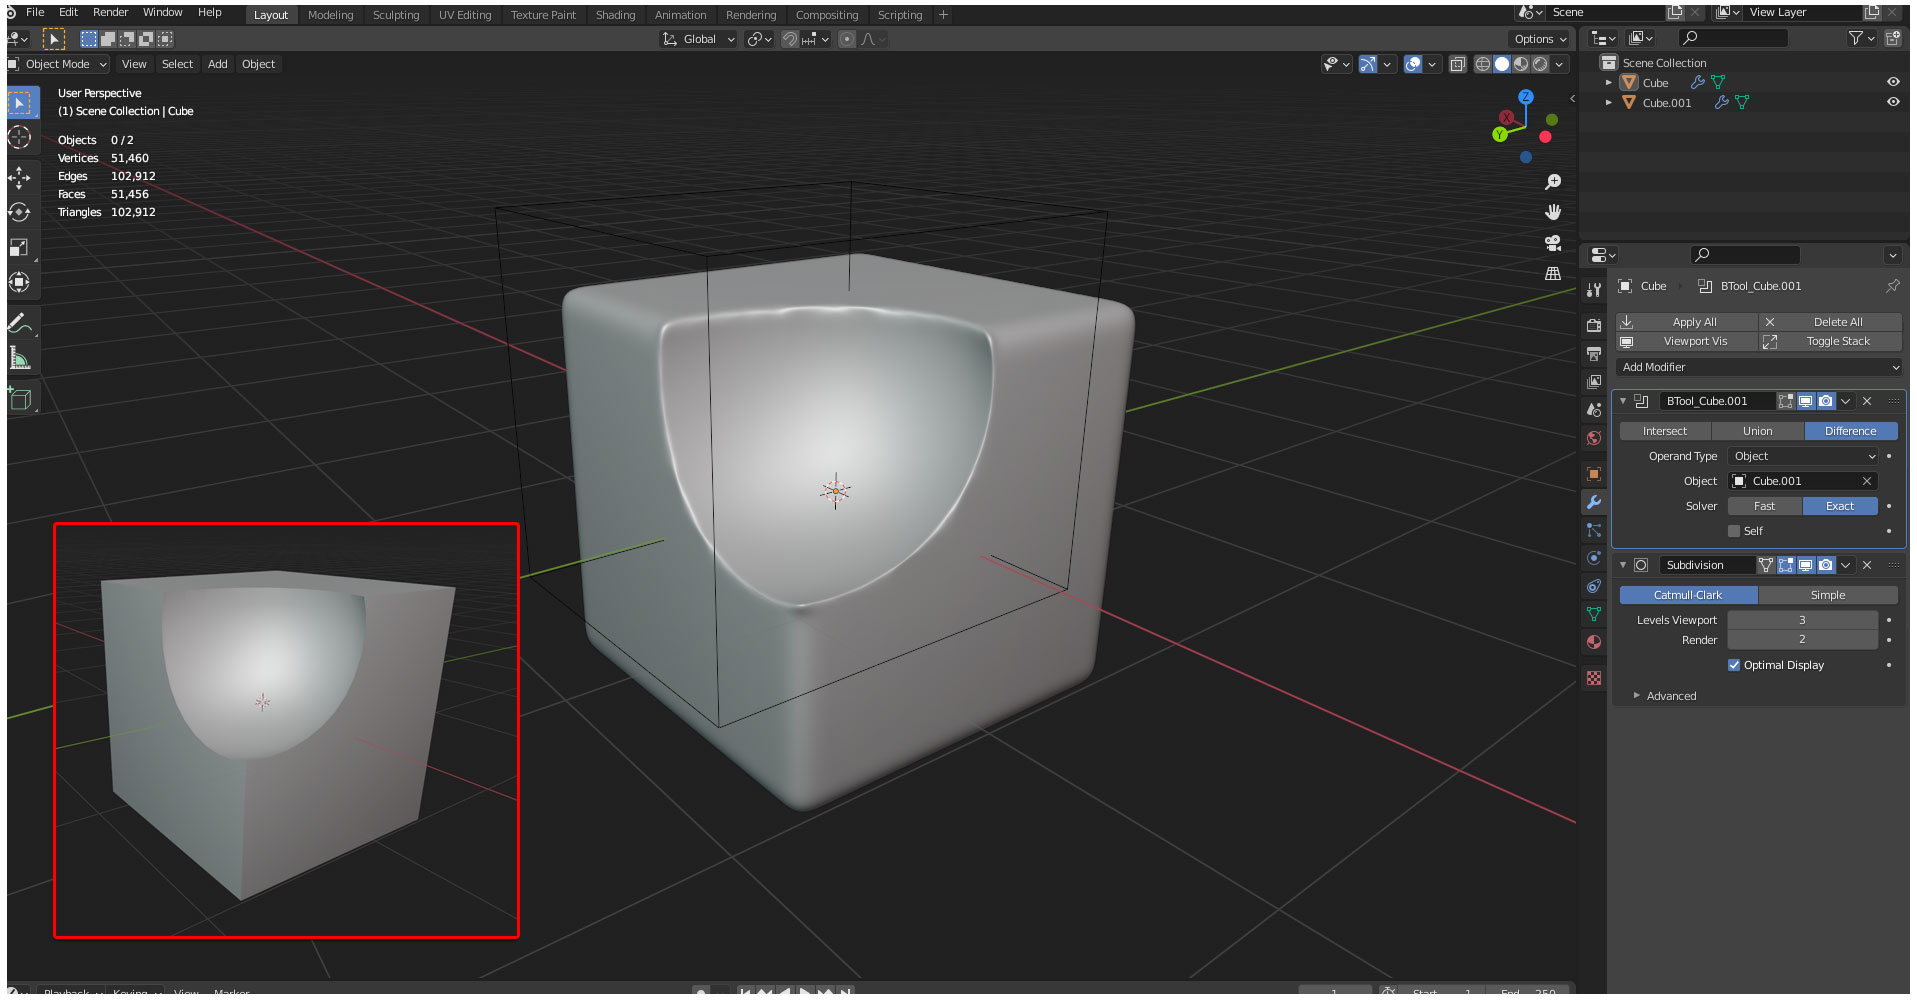Remove the Subdivision modifier with its X
The height and width of the screenshot is (1000, 1917).
(x=1867, y=565)
